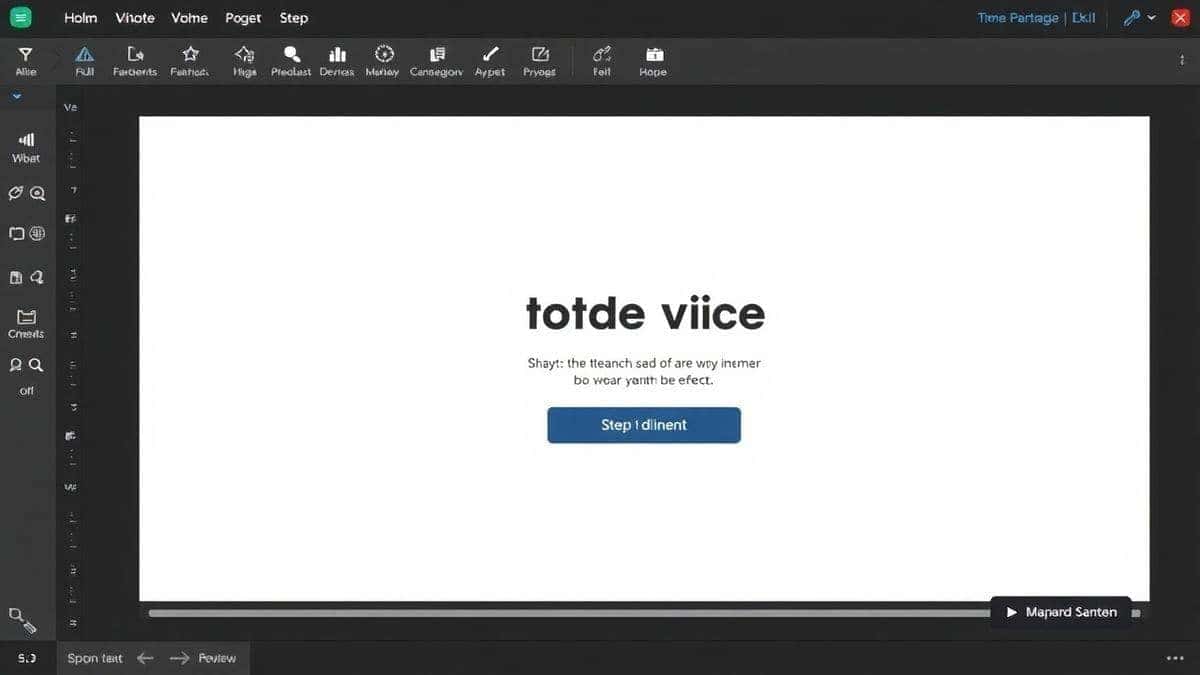
Task: Expand the wrench dropdown near Time Partage
Action: pos(1140,17)
